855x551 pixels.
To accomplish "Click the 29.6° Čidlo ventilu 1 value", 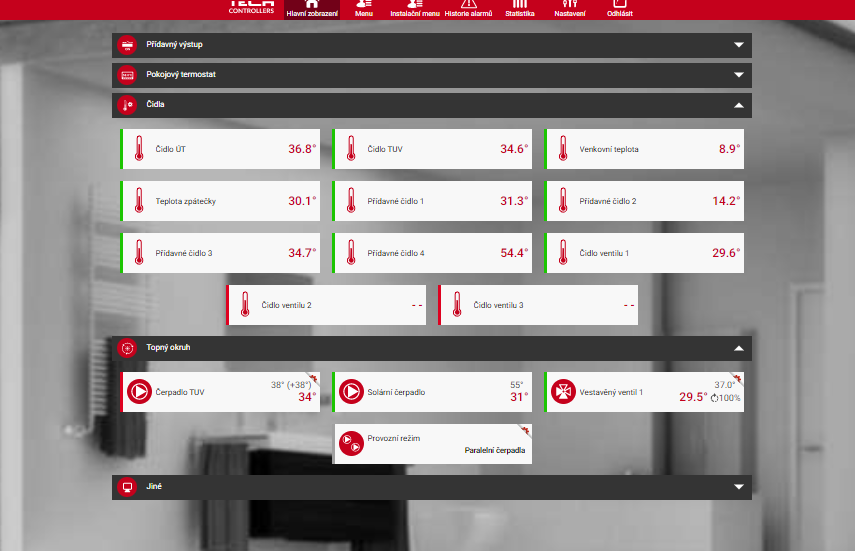I will (726, 253).
